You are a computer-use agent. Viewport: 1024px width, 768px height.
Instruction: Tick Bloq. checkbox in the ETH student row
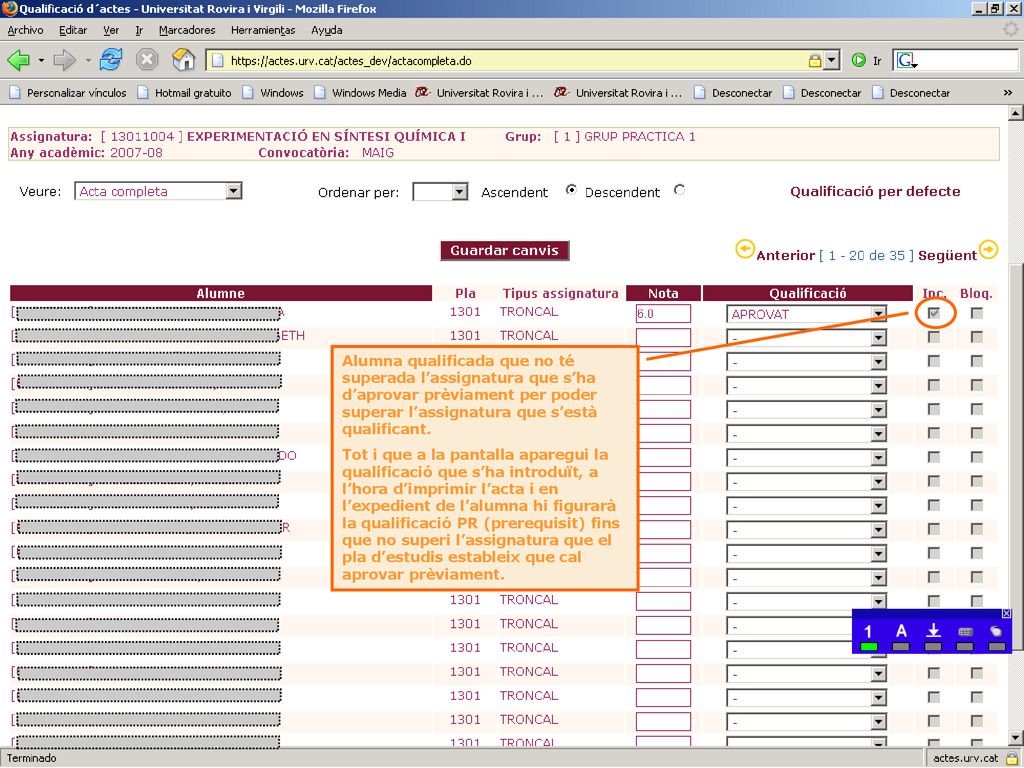(x=976, y=337)
